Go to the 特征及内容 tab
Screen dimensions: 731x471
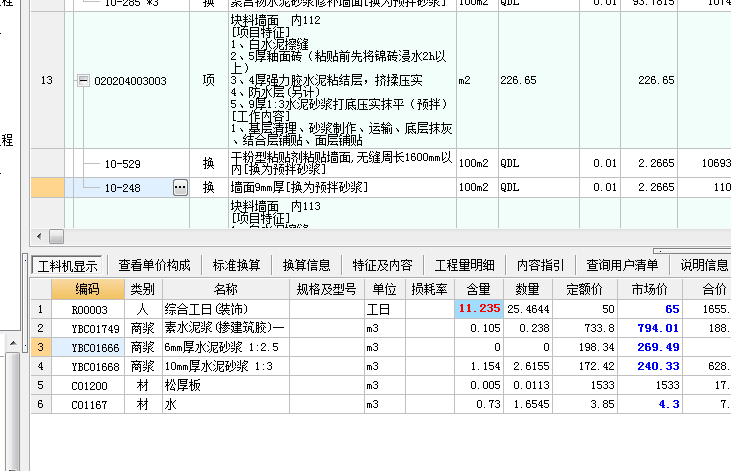pos(382,265)
